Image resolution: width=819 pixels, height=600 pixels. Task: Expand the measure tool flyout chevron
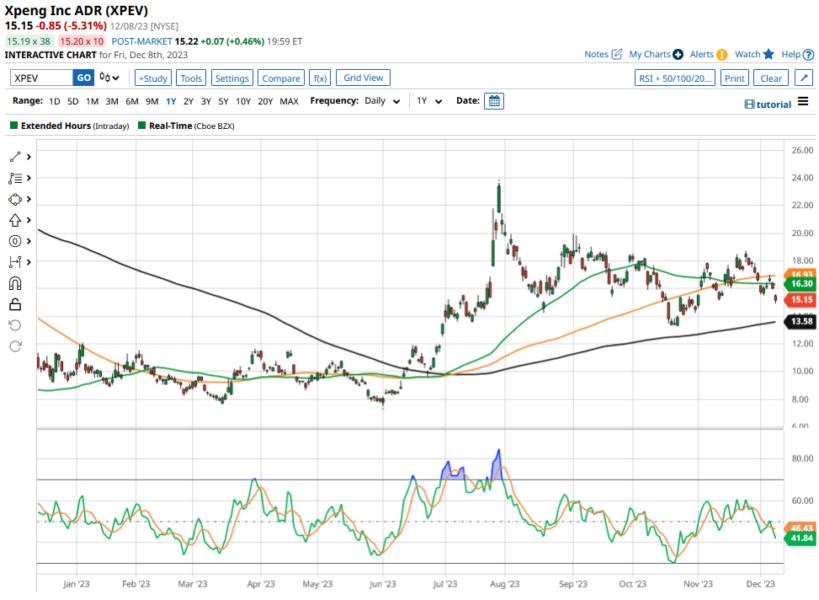coord(29,262)
